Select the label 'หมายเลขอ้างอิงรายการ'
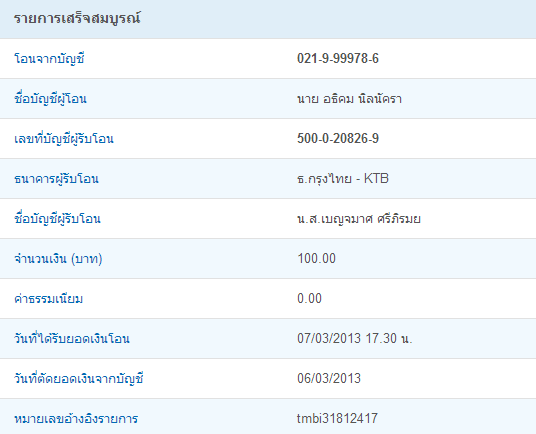Image resolution: width=536 pixels, height=434 pixels. [x=76, y=419]
